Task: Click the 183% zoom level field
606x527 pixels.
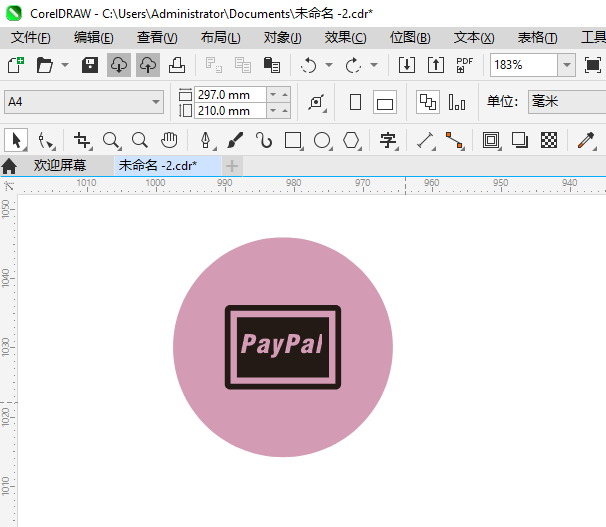Action: [x=524, y=65]
